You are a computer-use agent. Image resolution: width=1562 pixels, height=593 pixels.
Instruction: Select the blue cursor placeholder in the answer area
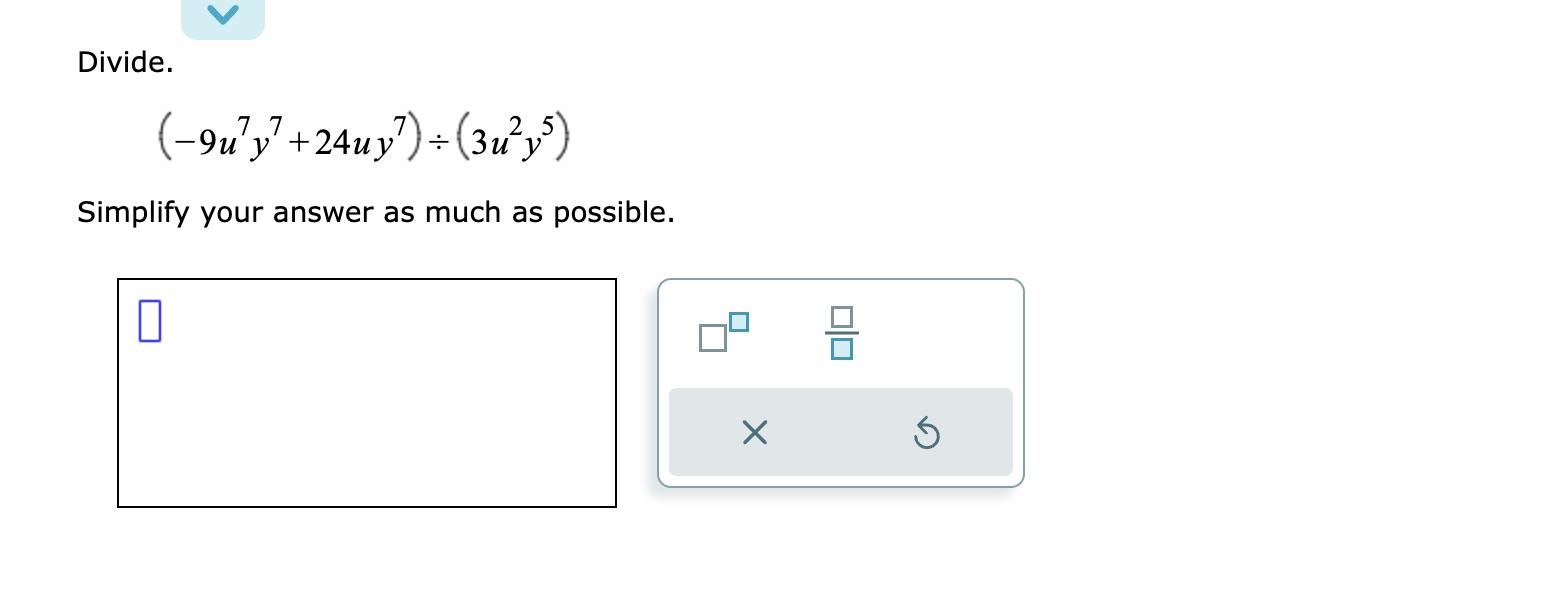click(x=148, y=320)
